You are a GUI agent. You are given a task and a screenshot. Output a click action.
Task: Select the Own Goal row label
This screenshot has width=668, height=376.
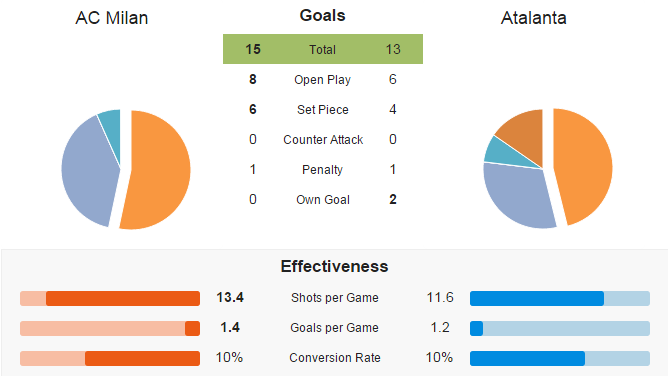323,200
